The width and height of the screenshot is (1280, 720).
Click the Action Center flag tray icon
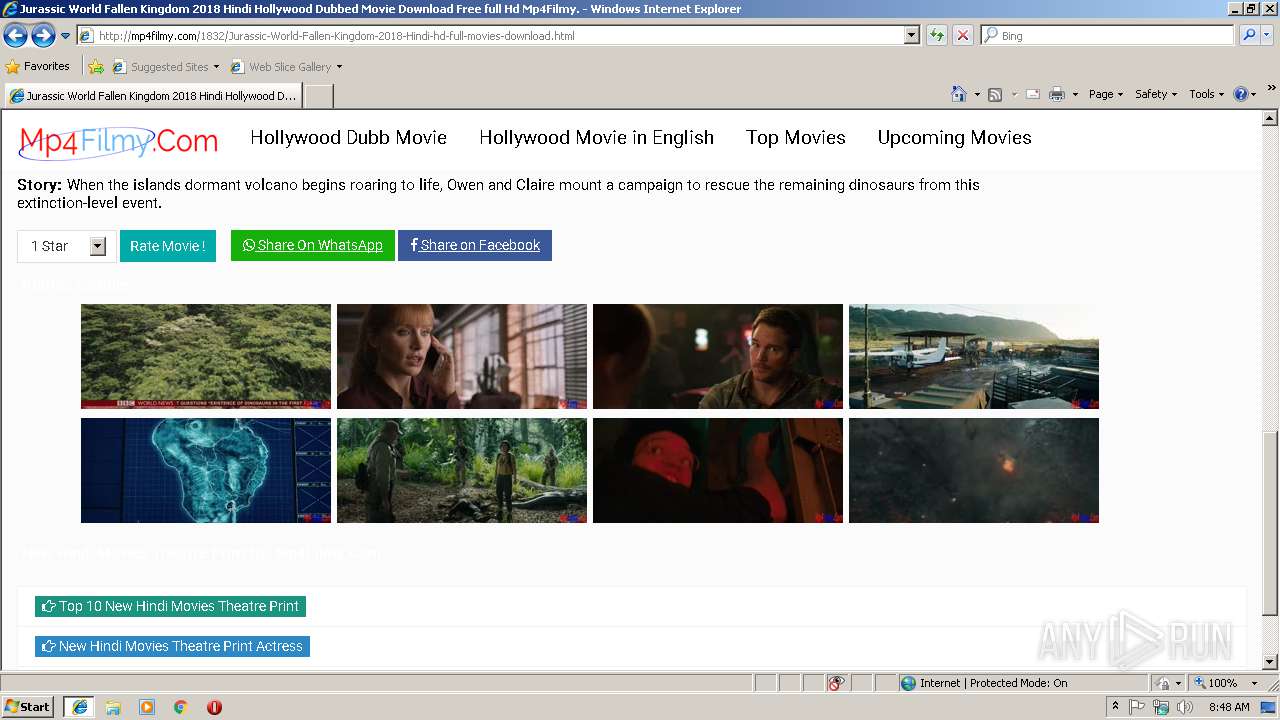click(x=1137, y=707)
